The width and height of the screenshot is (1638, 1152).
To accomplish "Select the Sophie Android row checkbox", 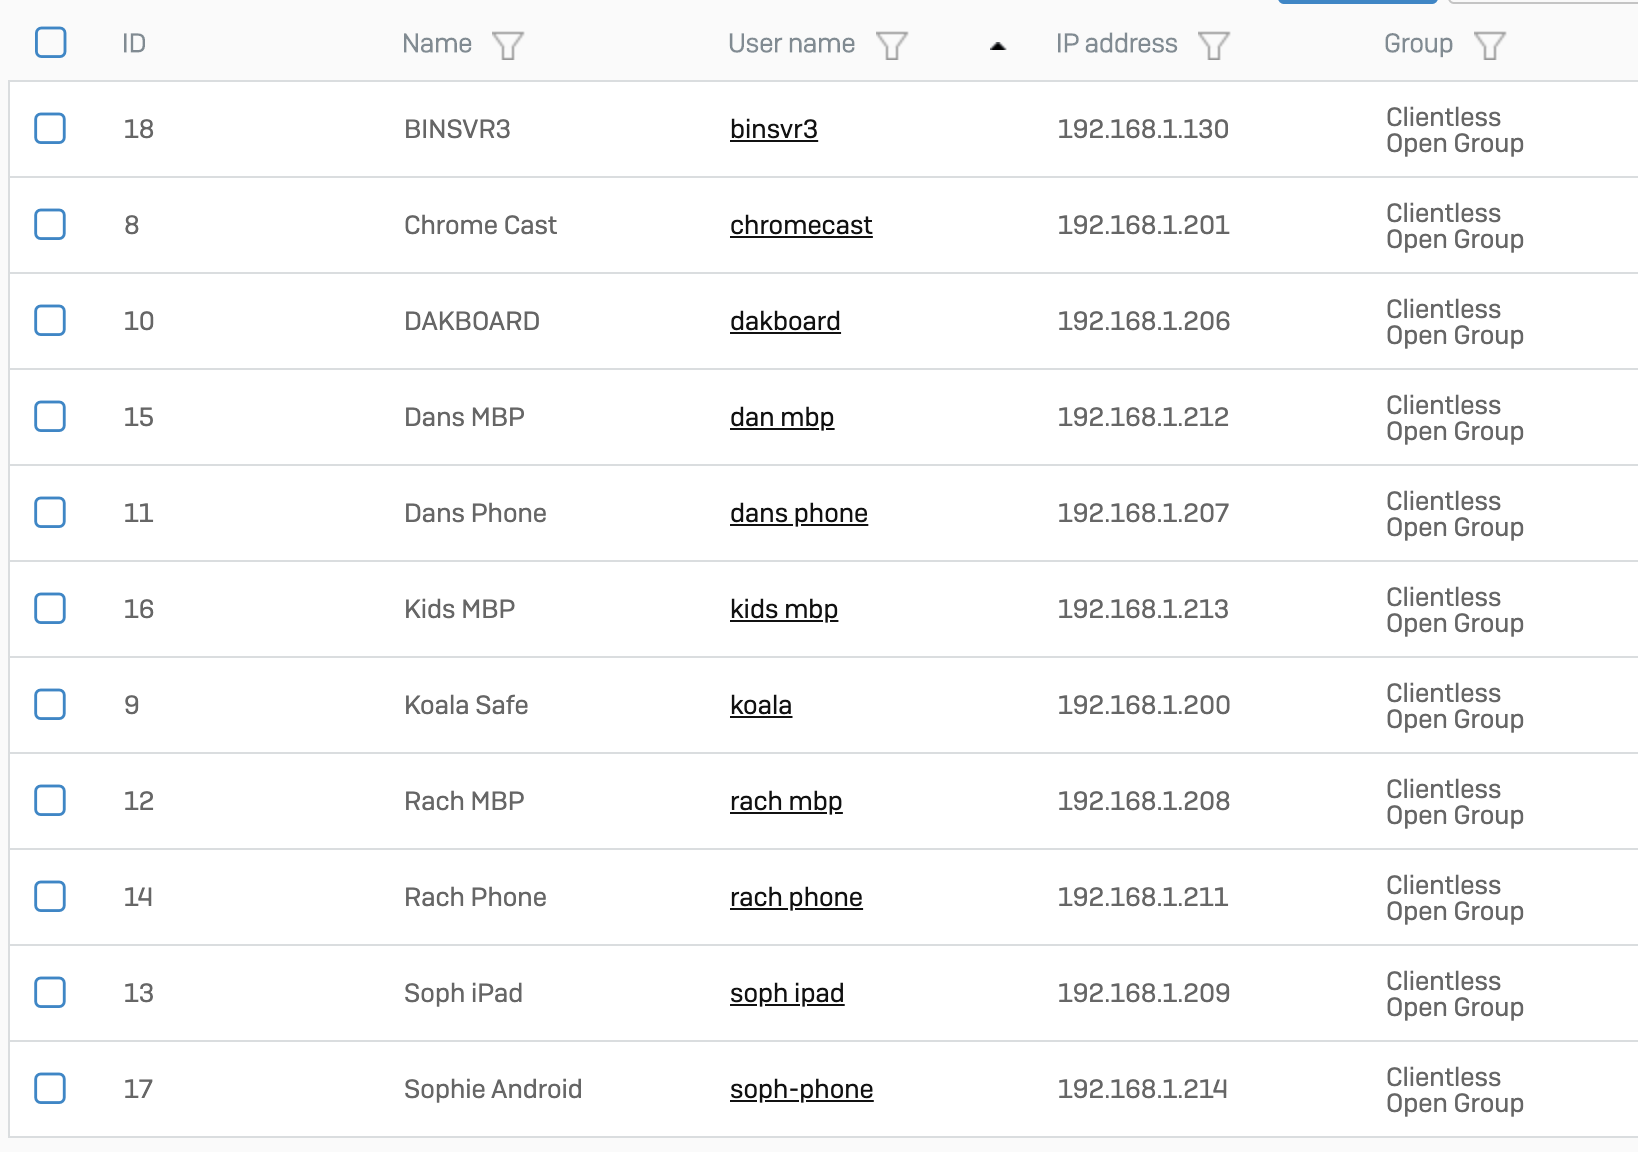I will [51, 1089].
